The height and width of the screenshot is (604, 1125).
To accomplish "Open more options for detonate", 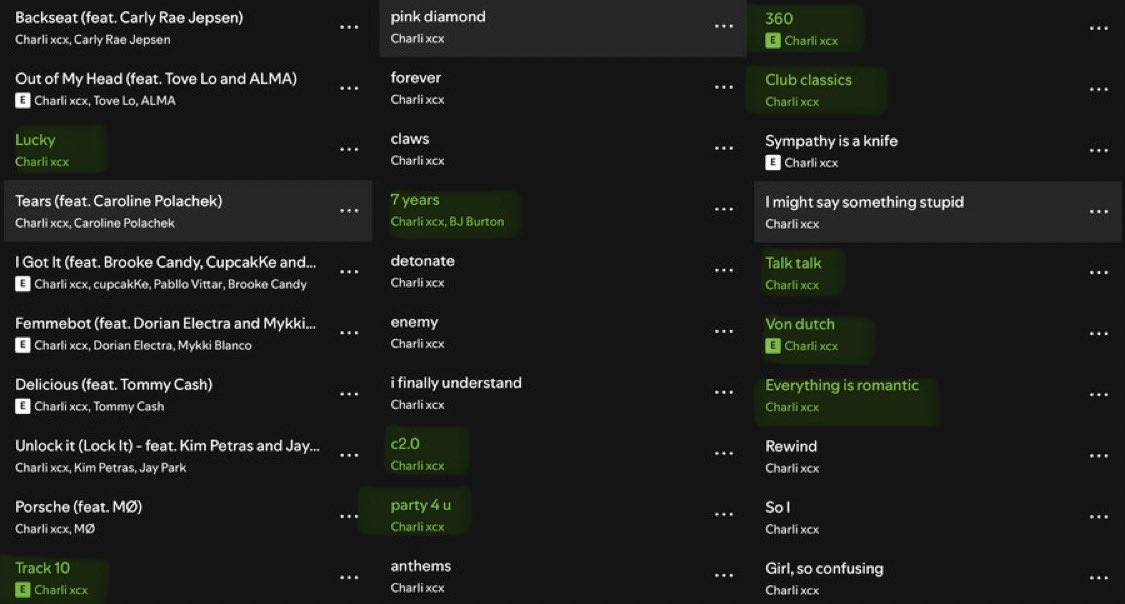I will pyautogui.click(x=724, y=270).
